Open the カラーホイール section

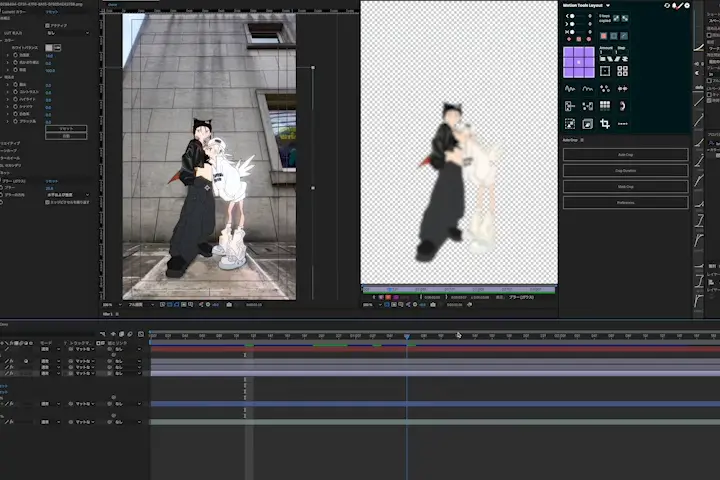tap(9, 158)
